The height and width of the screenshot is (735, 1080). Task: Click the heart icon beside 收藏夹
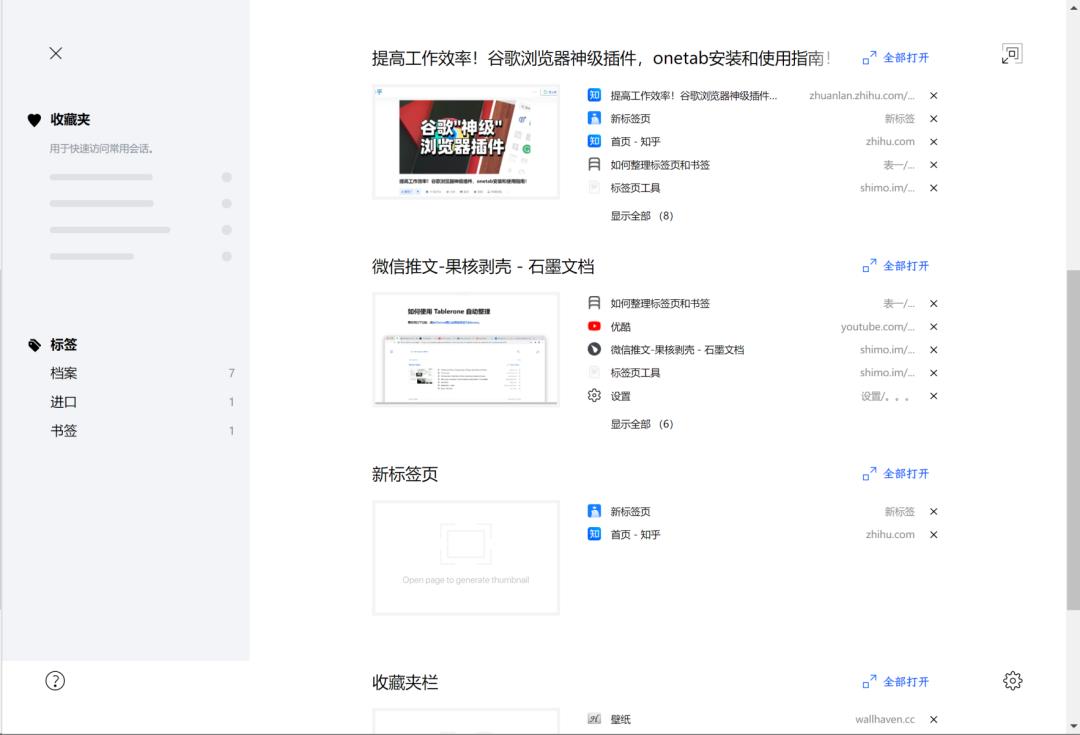tap(34, 119)
